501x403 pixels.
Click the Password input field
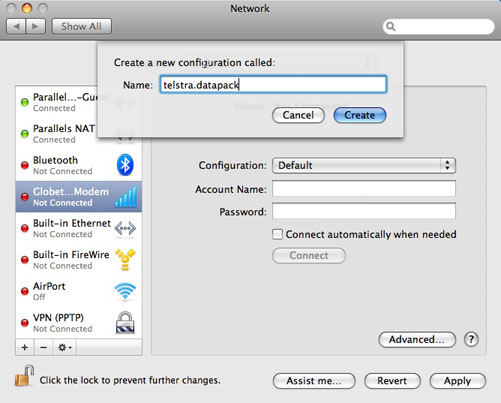click(x=364, y=211)
